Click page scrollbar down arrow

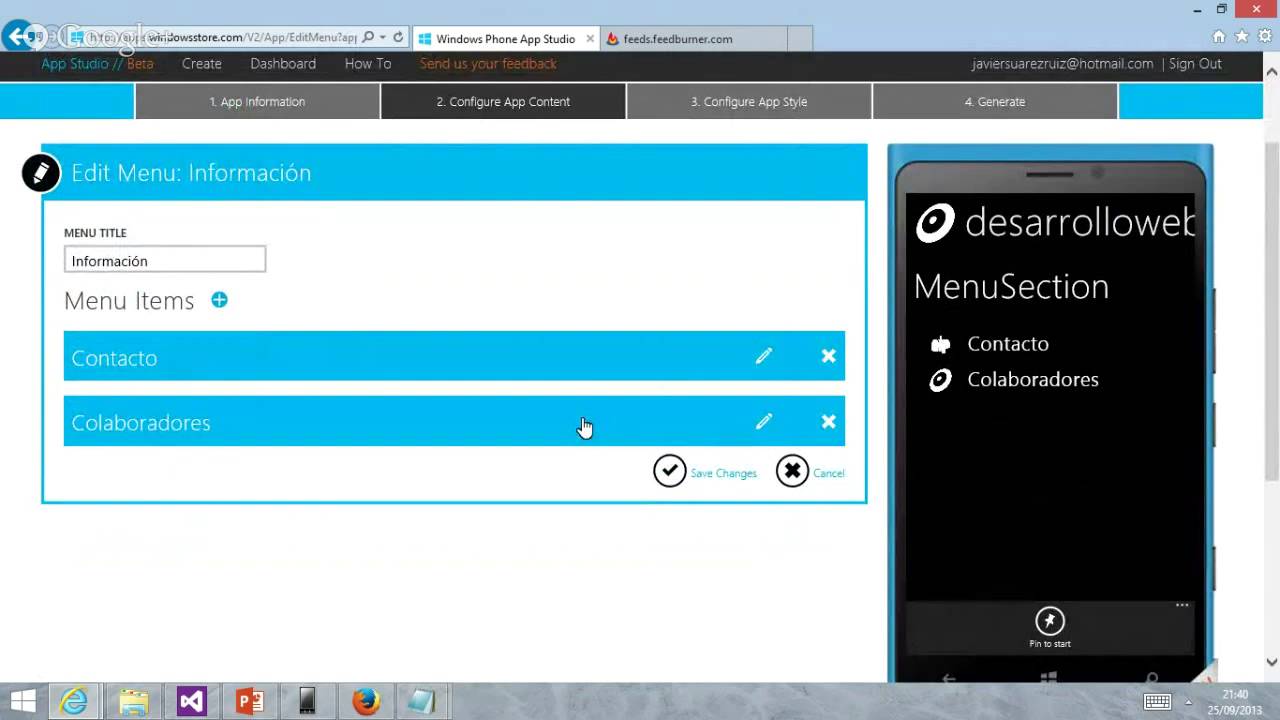coord(1272,661)
